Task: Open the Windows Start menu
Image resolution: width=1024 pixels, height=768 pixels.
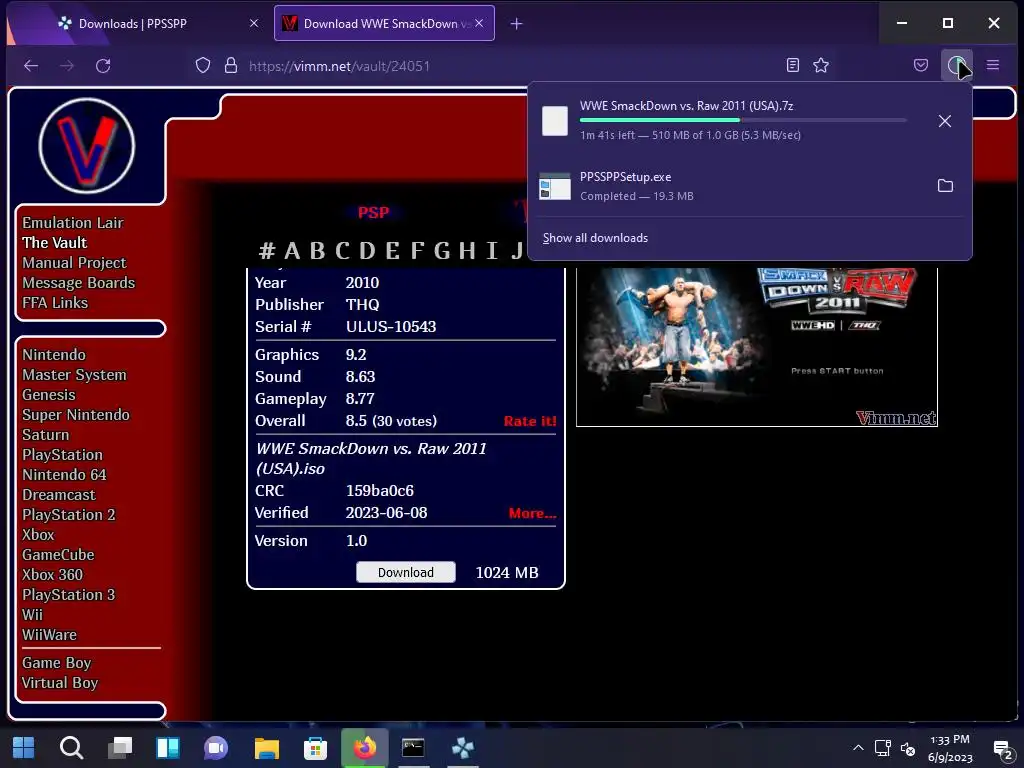Action: 24,748
